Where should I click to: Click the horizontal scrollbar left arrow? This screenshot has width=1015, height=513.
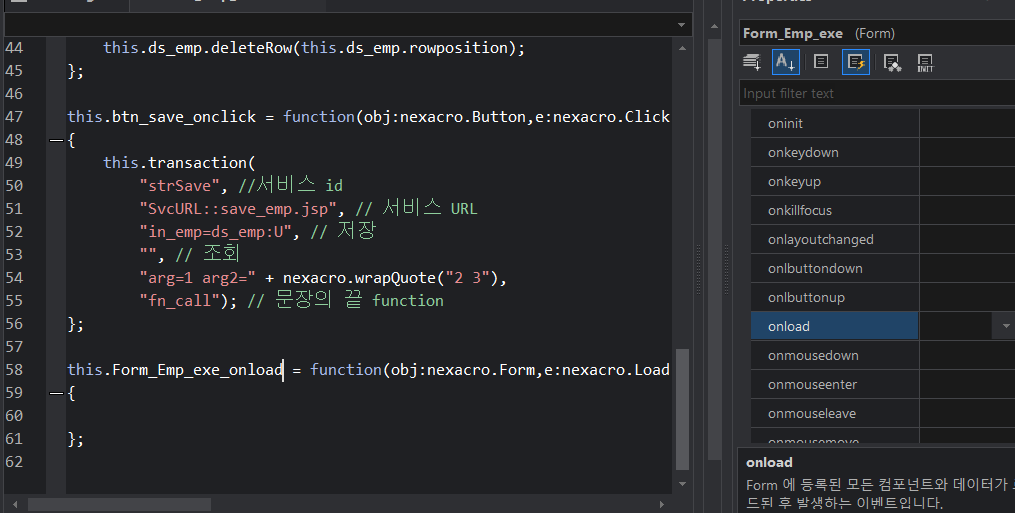pos(15,504)
